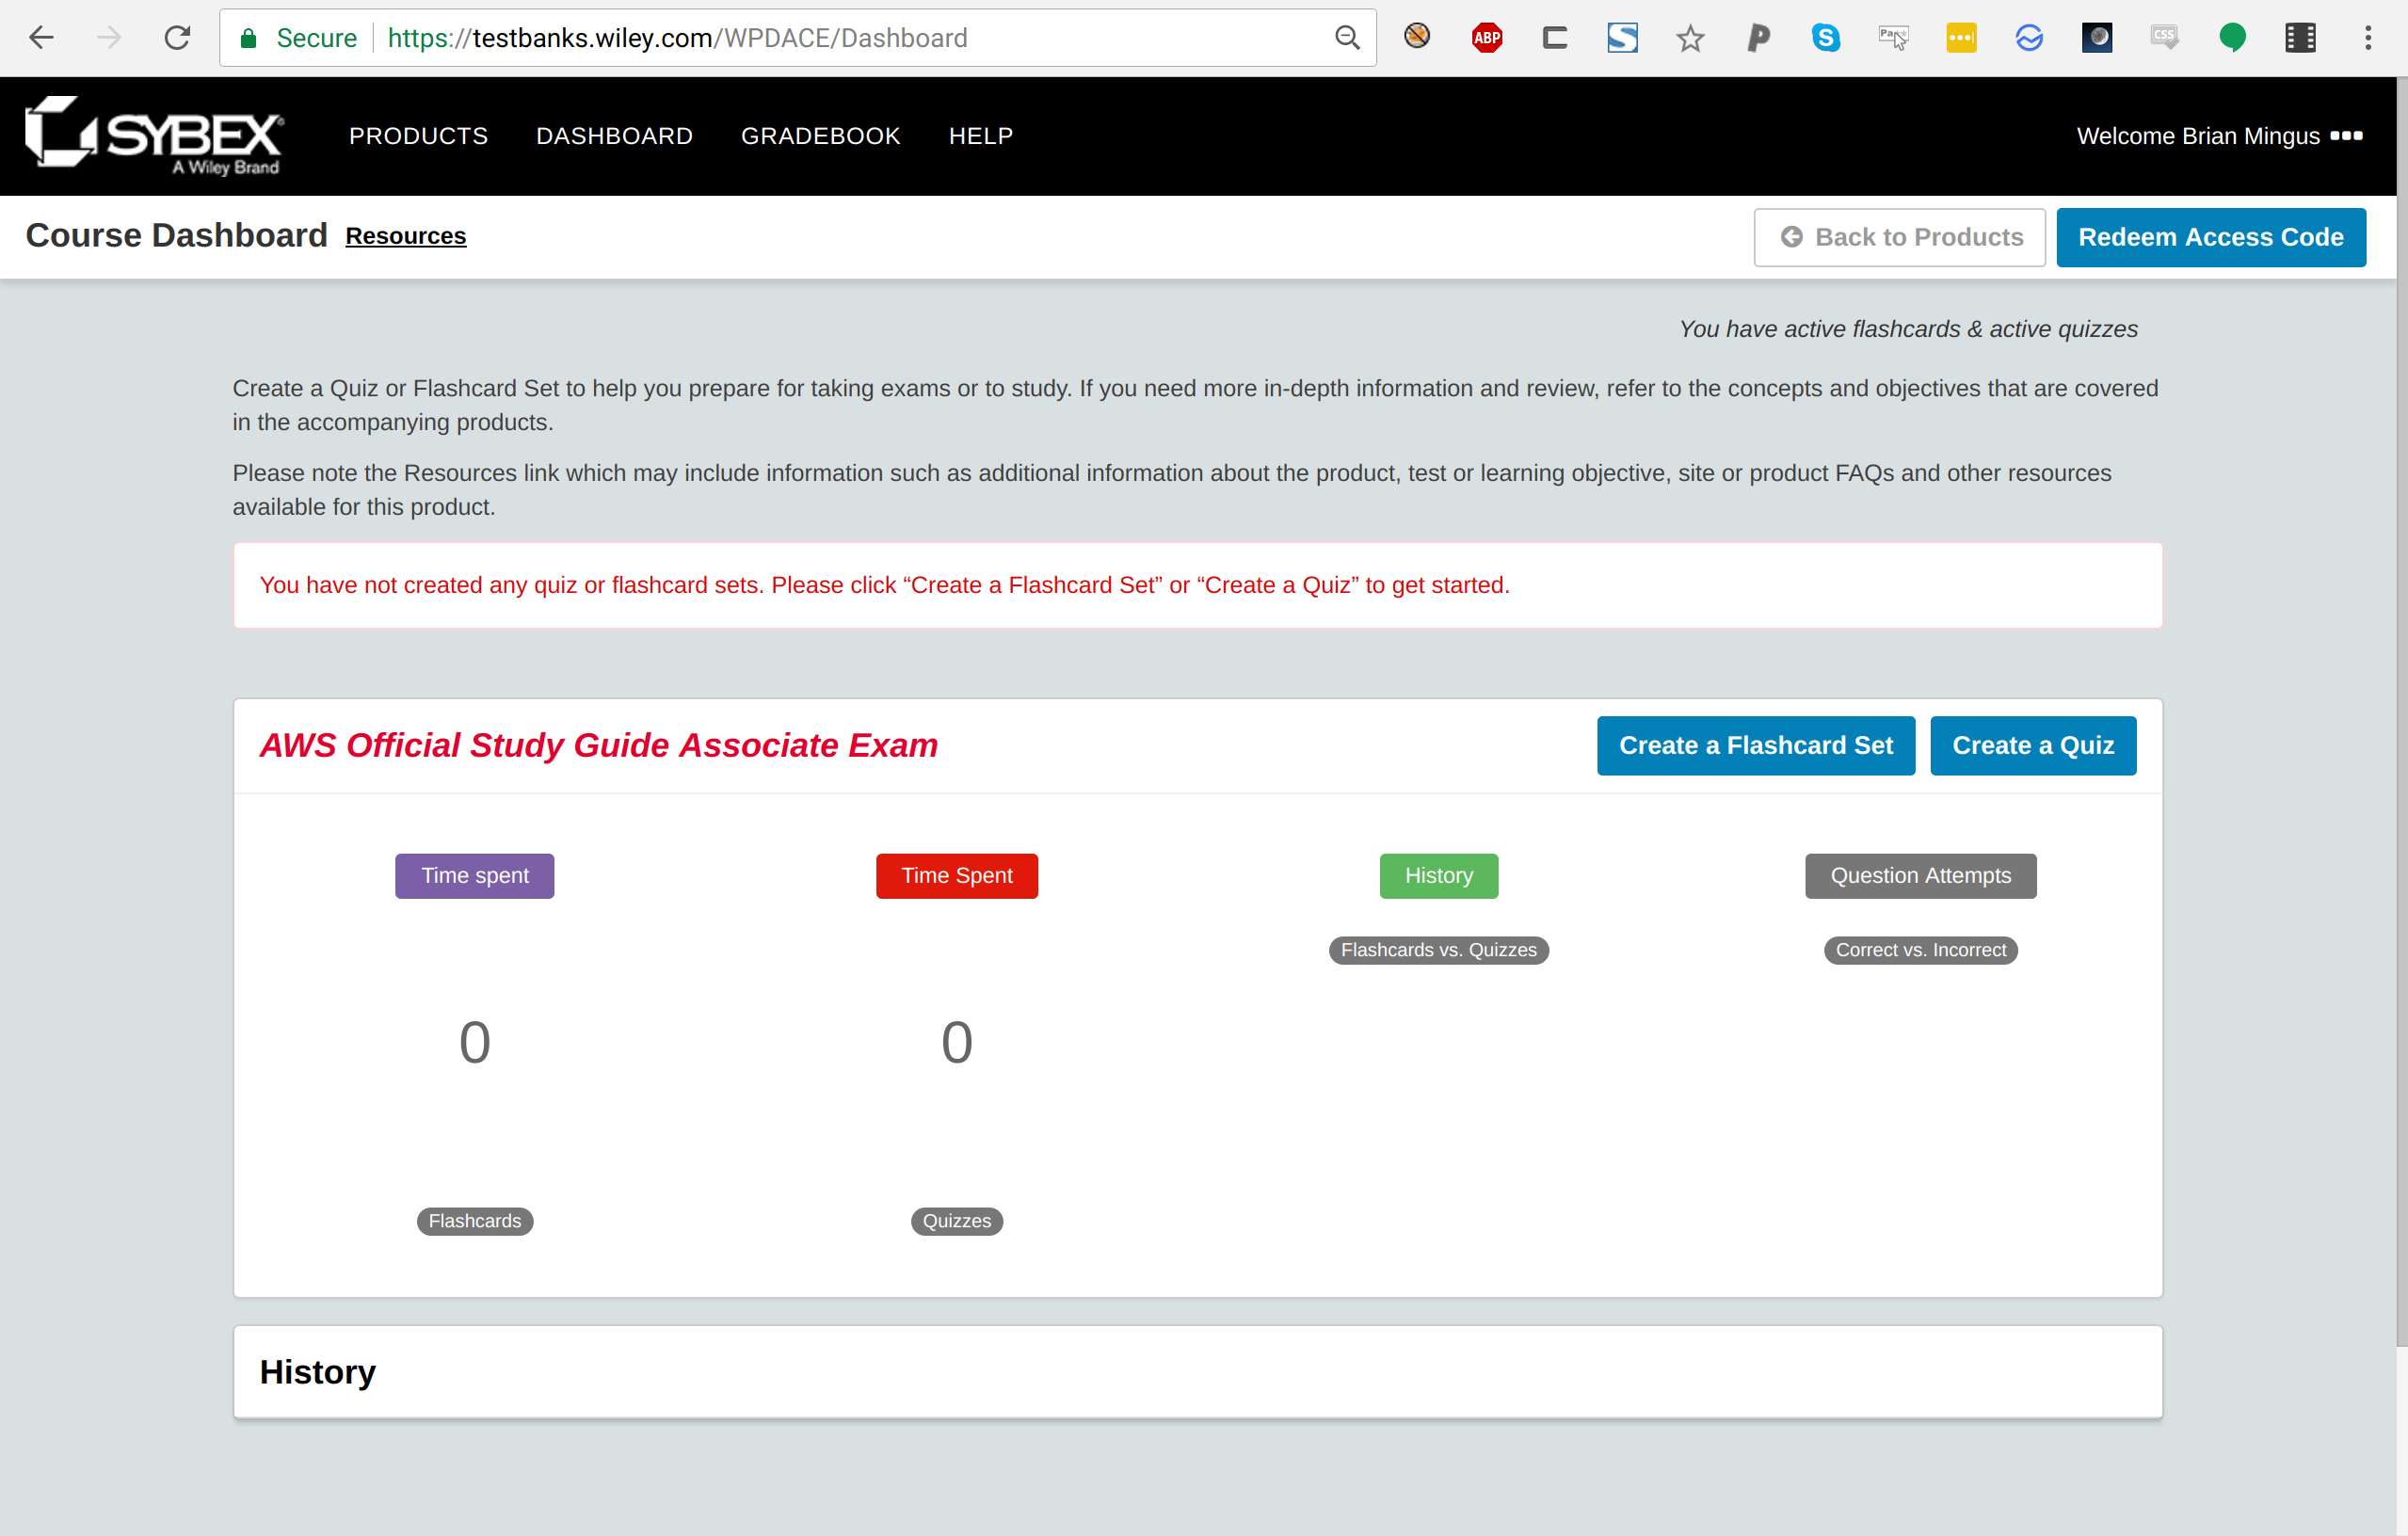Click the gray Question Attempts label
The height and width of the screenshot is (1536, 2408).
[1920, 875]
